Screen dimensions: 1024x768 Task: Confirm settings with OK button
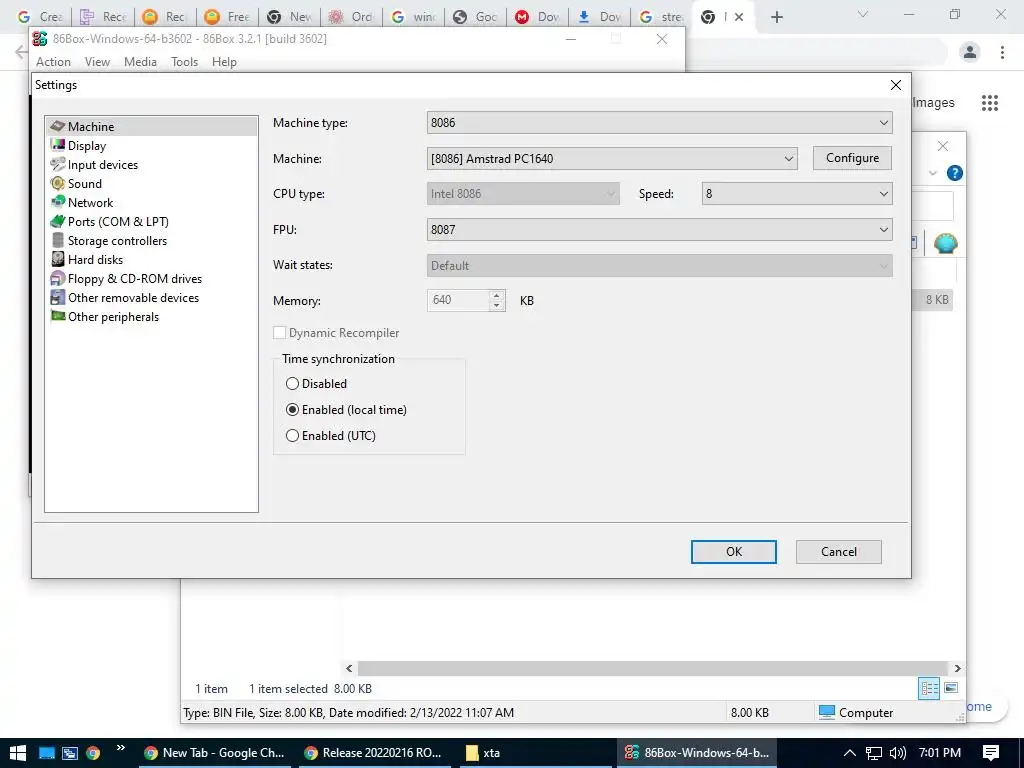(733, 552)
